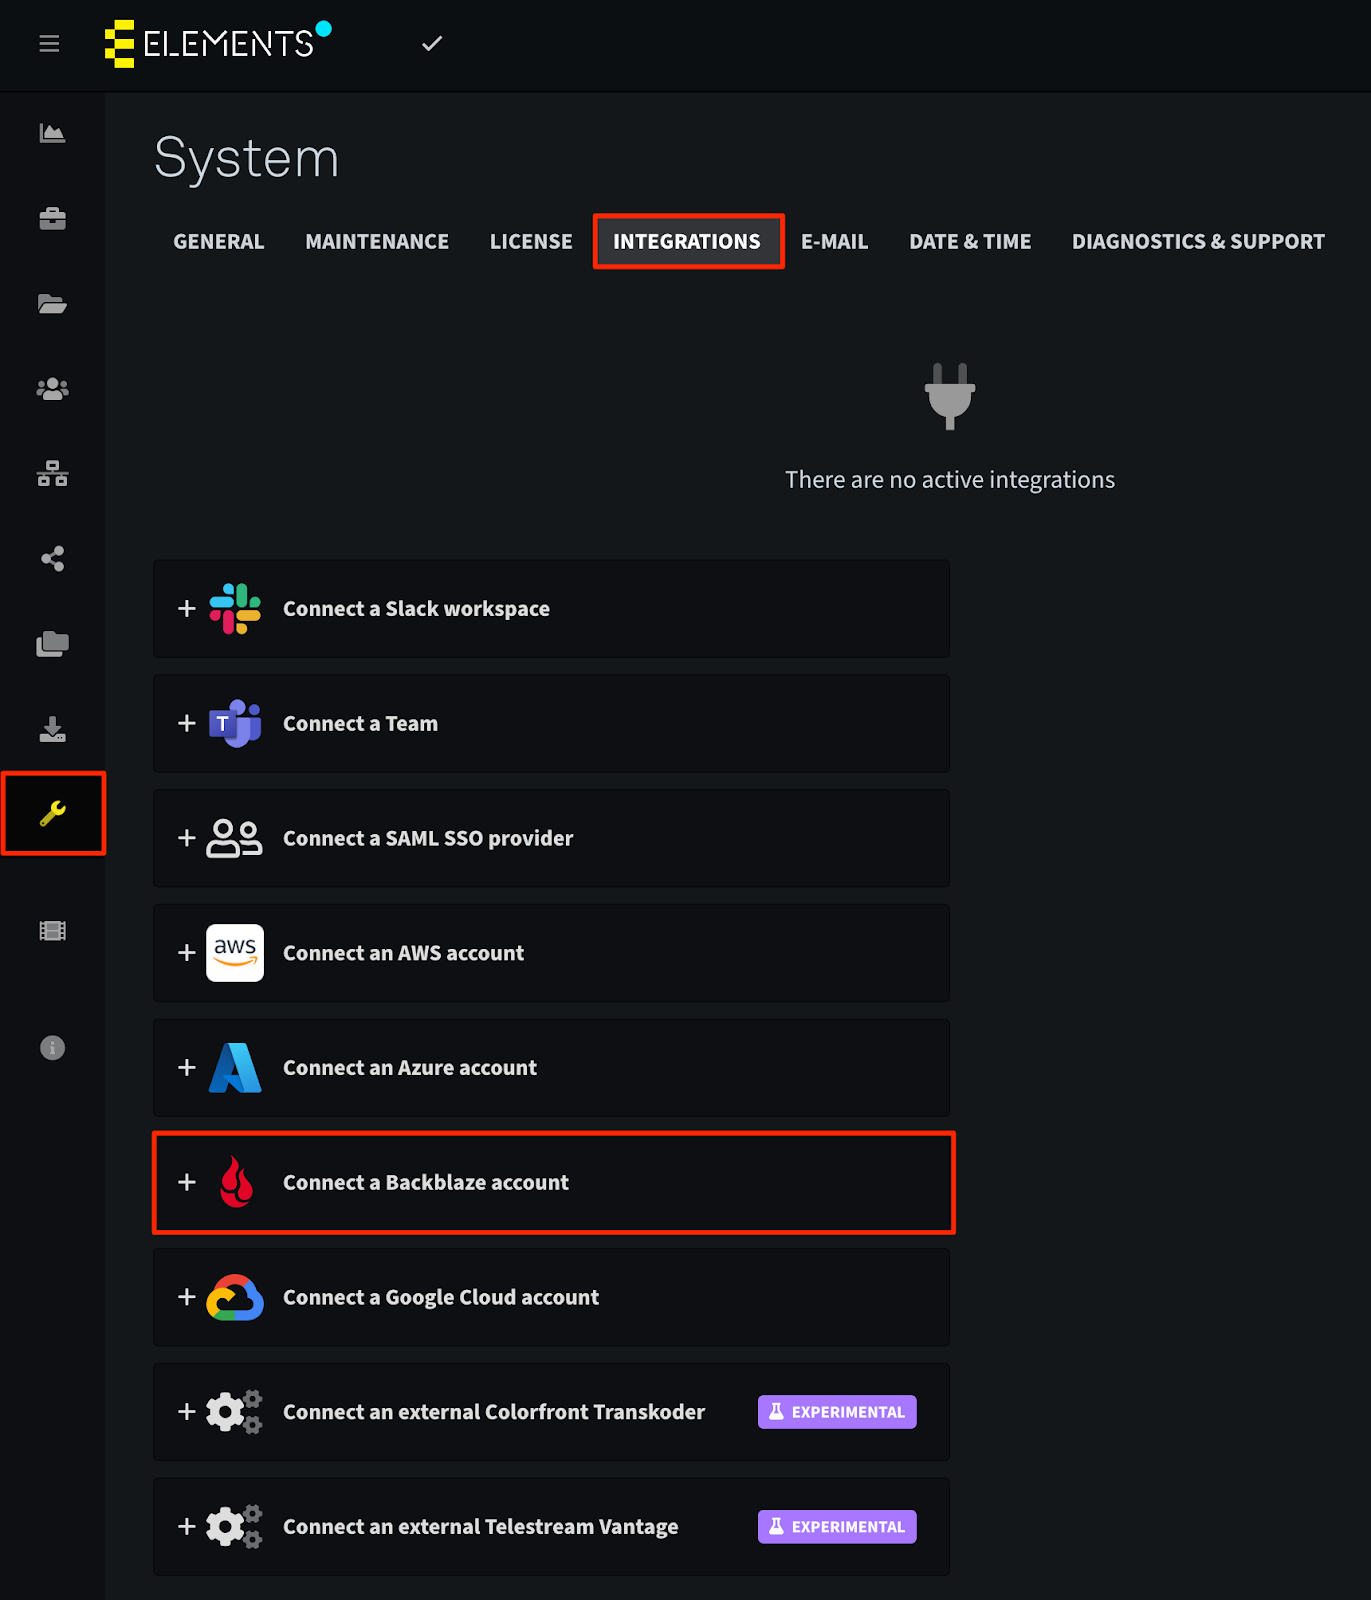
Task: Switch to the Diagnostics & Support tab
Action: click(x=1198, y=242)
